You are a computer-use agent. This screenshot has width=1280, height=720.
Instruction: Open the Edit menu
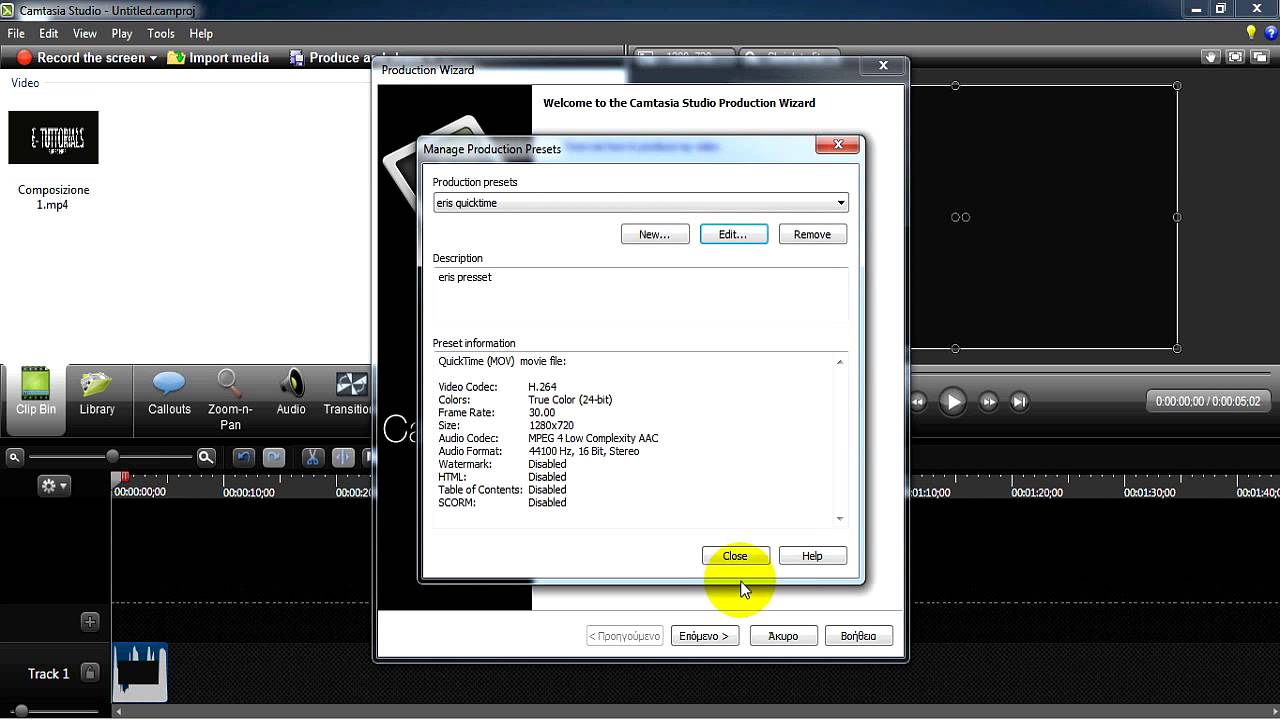pyautogui.click(x=48, y=33)
